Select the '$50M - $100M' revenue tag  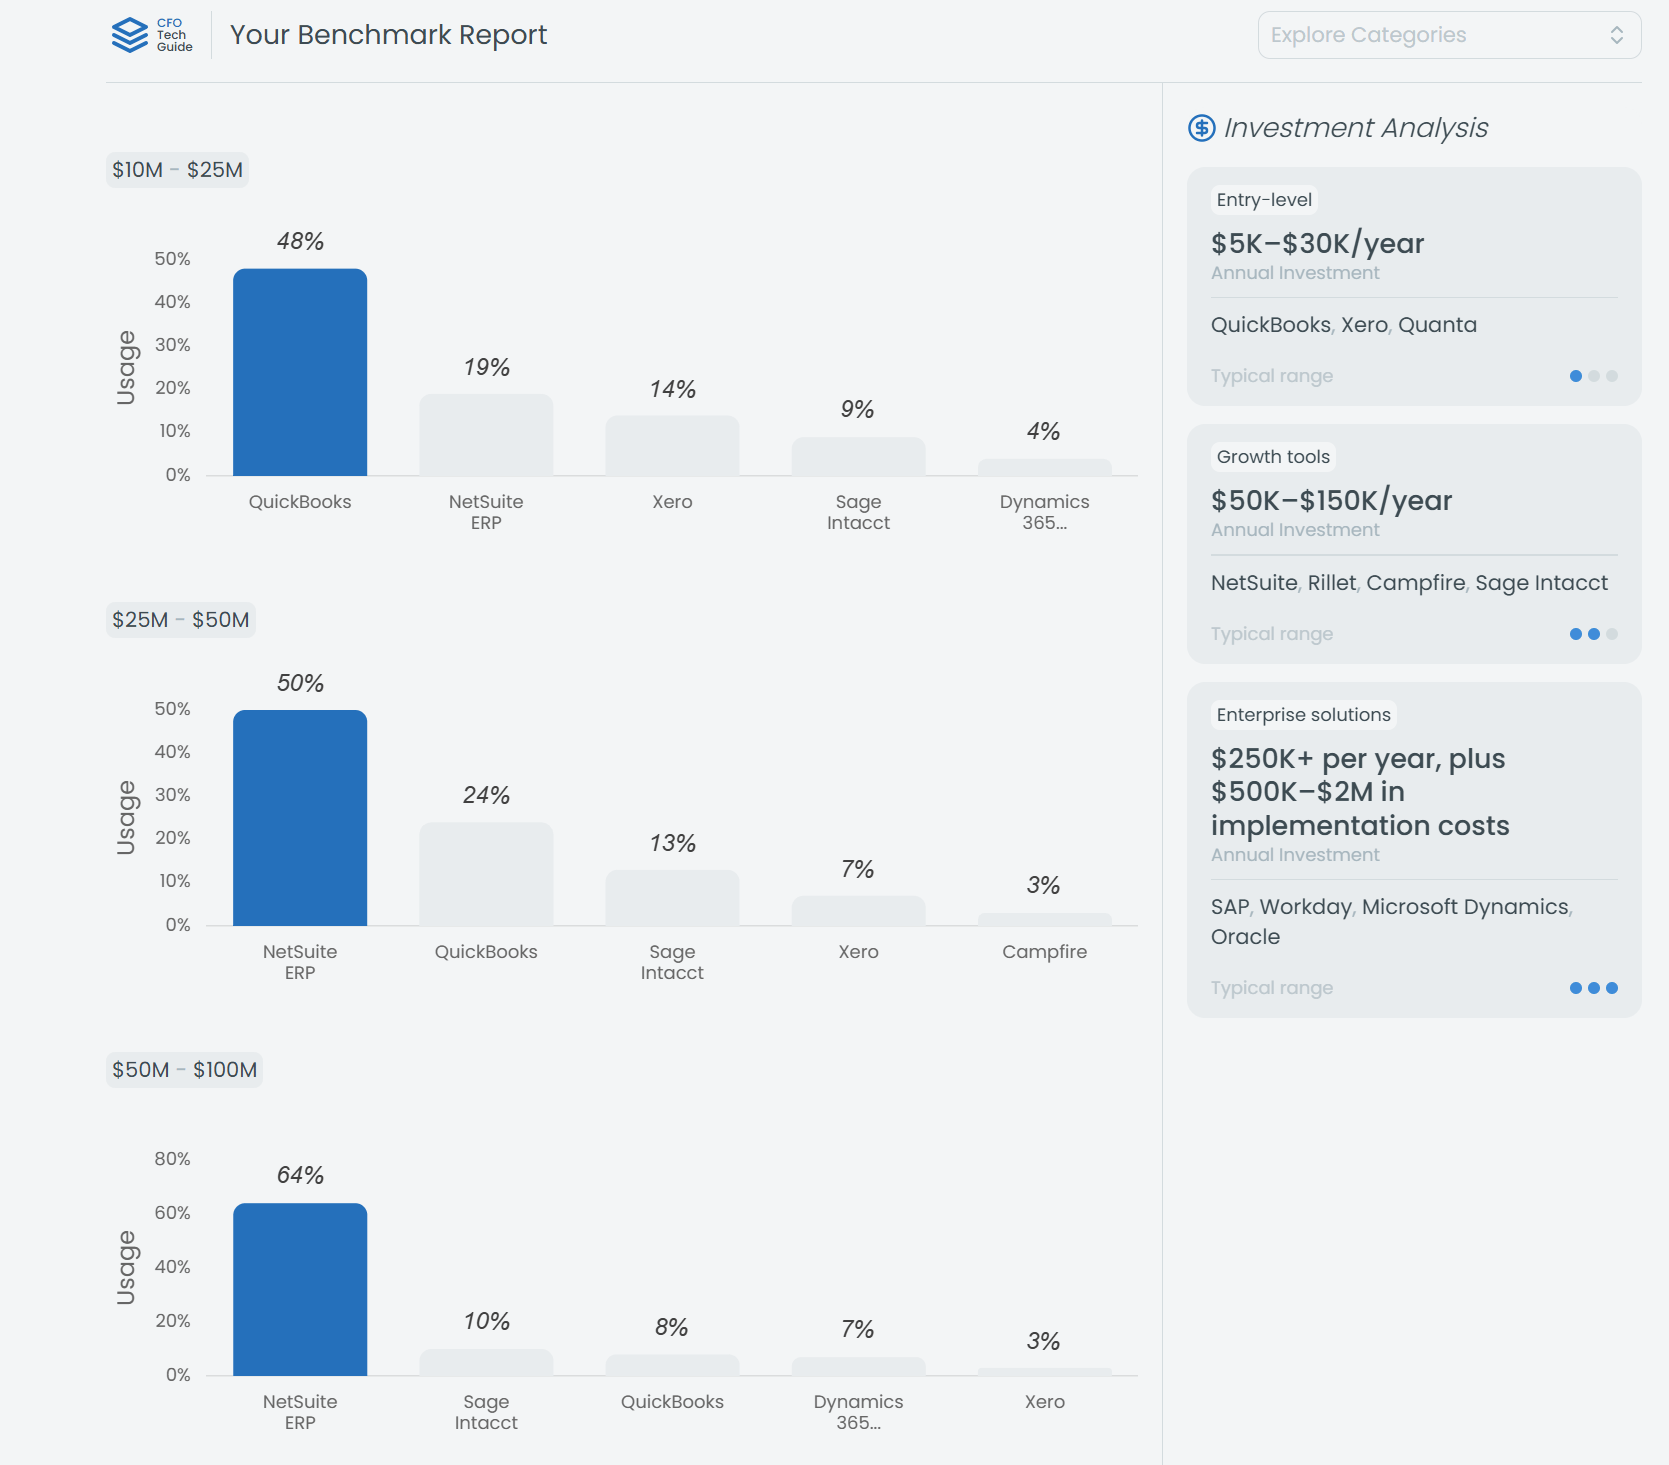pos(184,1070)
